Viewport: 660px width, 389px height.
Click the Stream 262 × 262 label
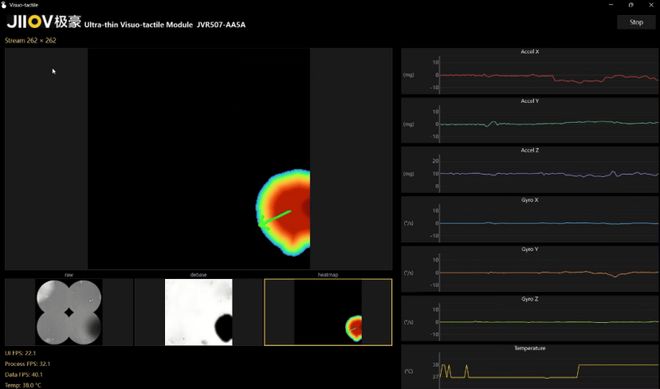30,40
